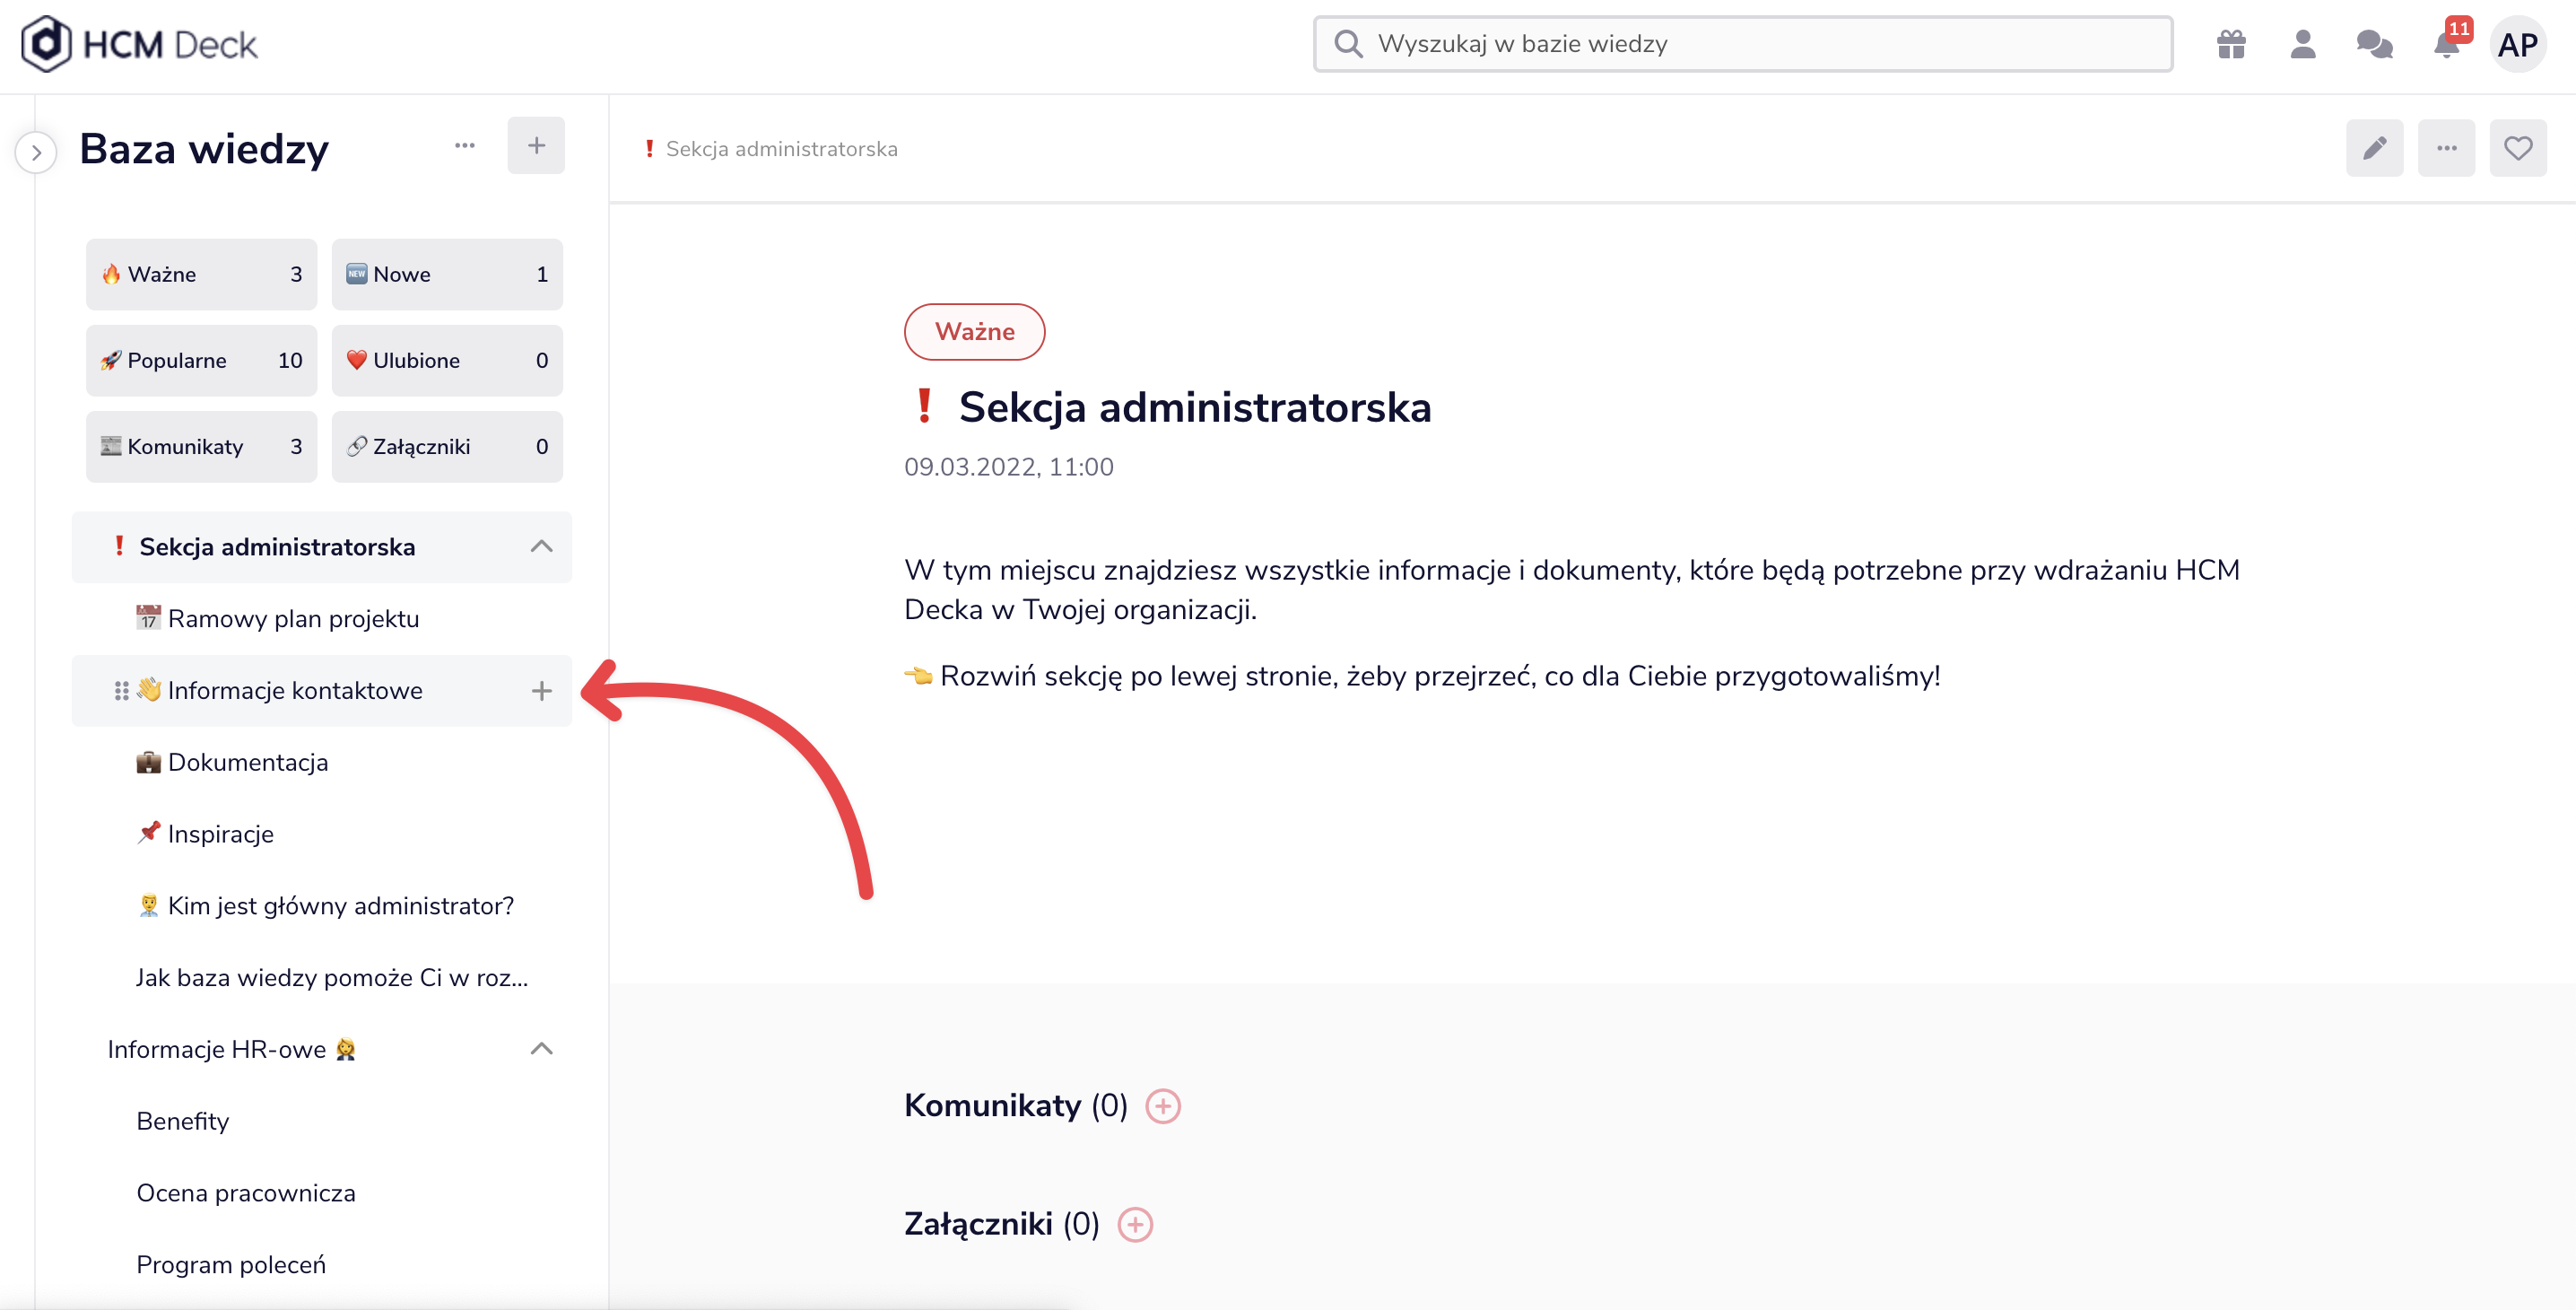Collapse the Sekcja administratorska section

[x=541, y=546]
